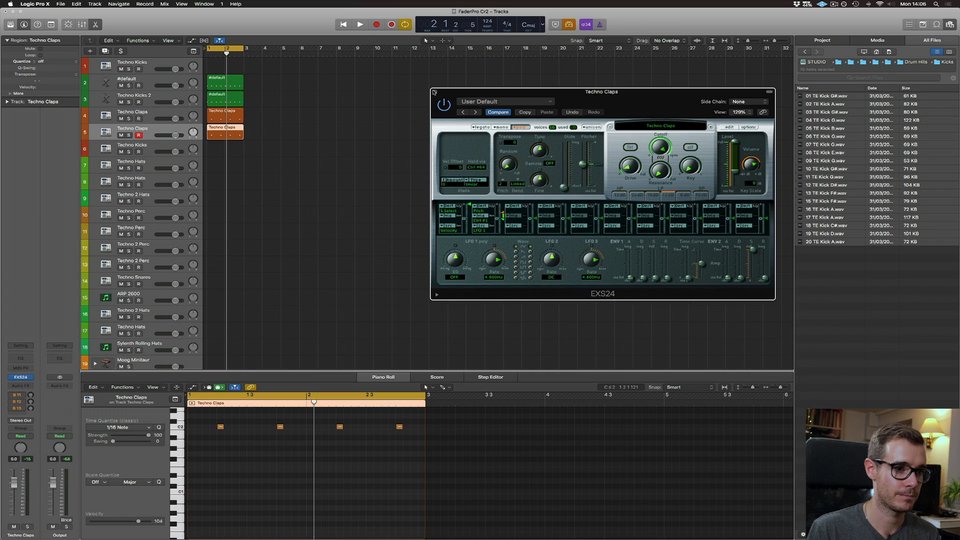This screenshot has height=540, width=960.
Task: Click the Compare button in EXS24
Action: click(498, 112)
